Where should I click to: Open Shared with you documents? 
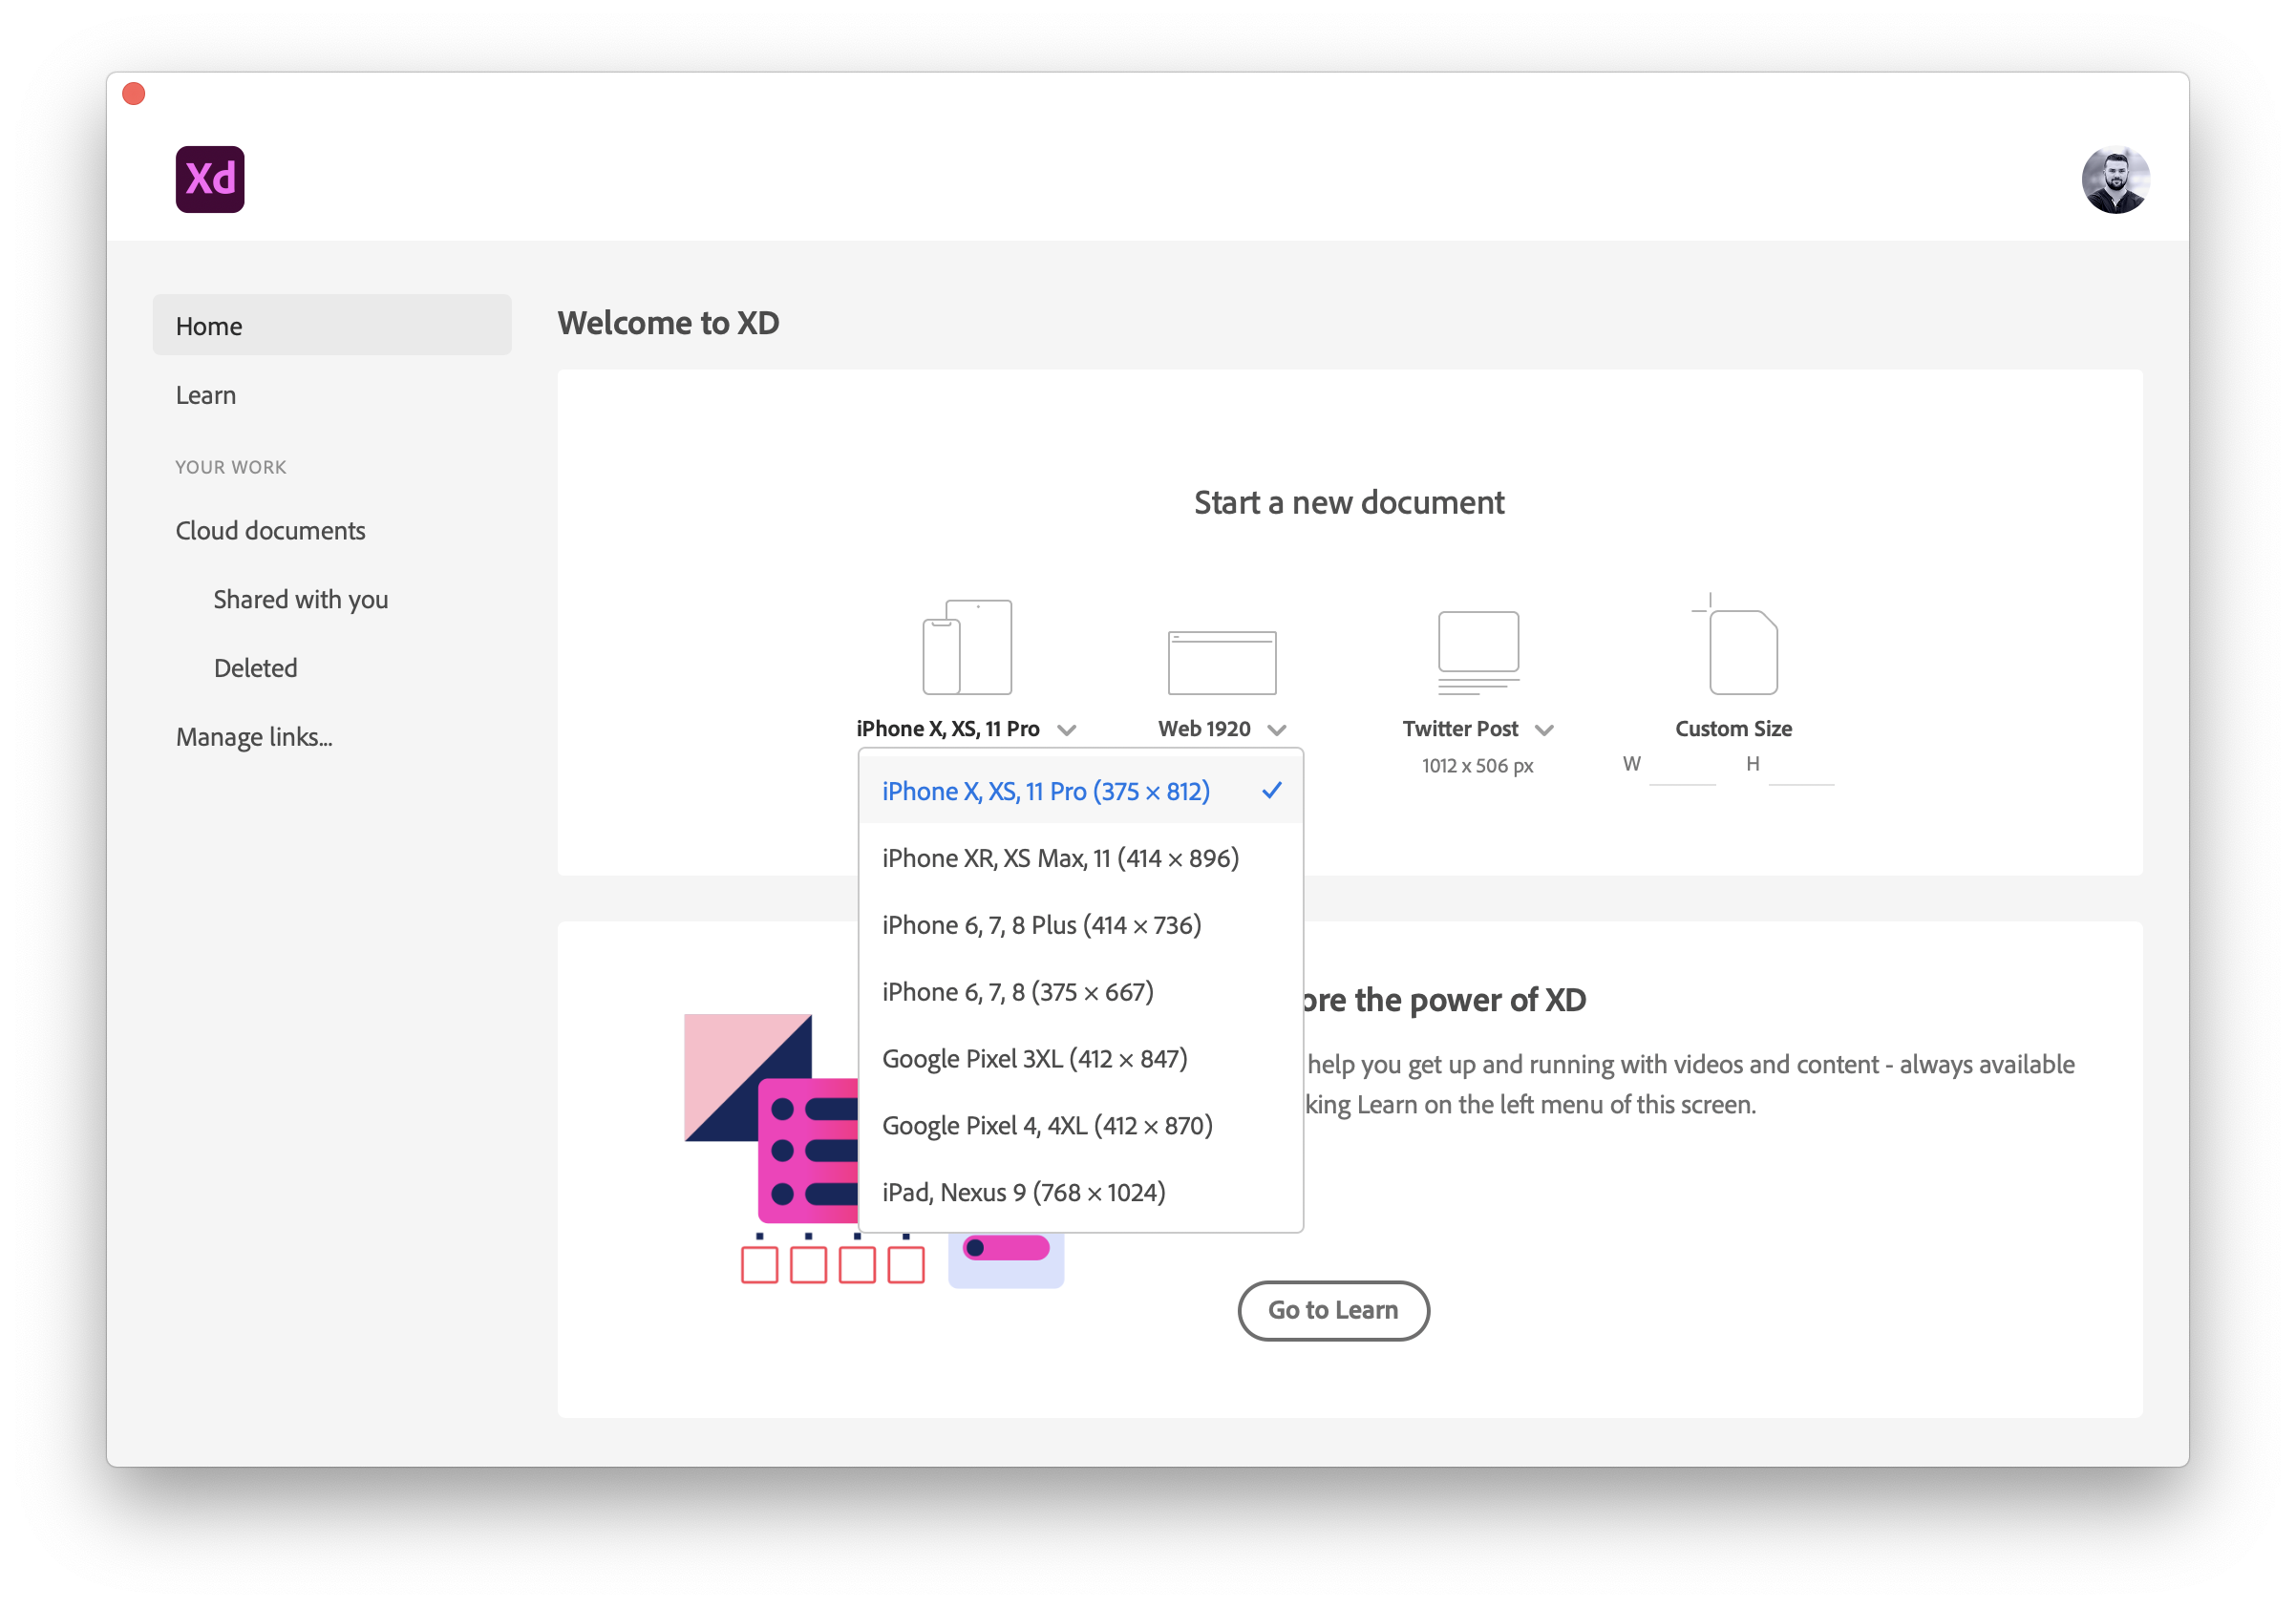pyautogui.click(x=301, y=599)
